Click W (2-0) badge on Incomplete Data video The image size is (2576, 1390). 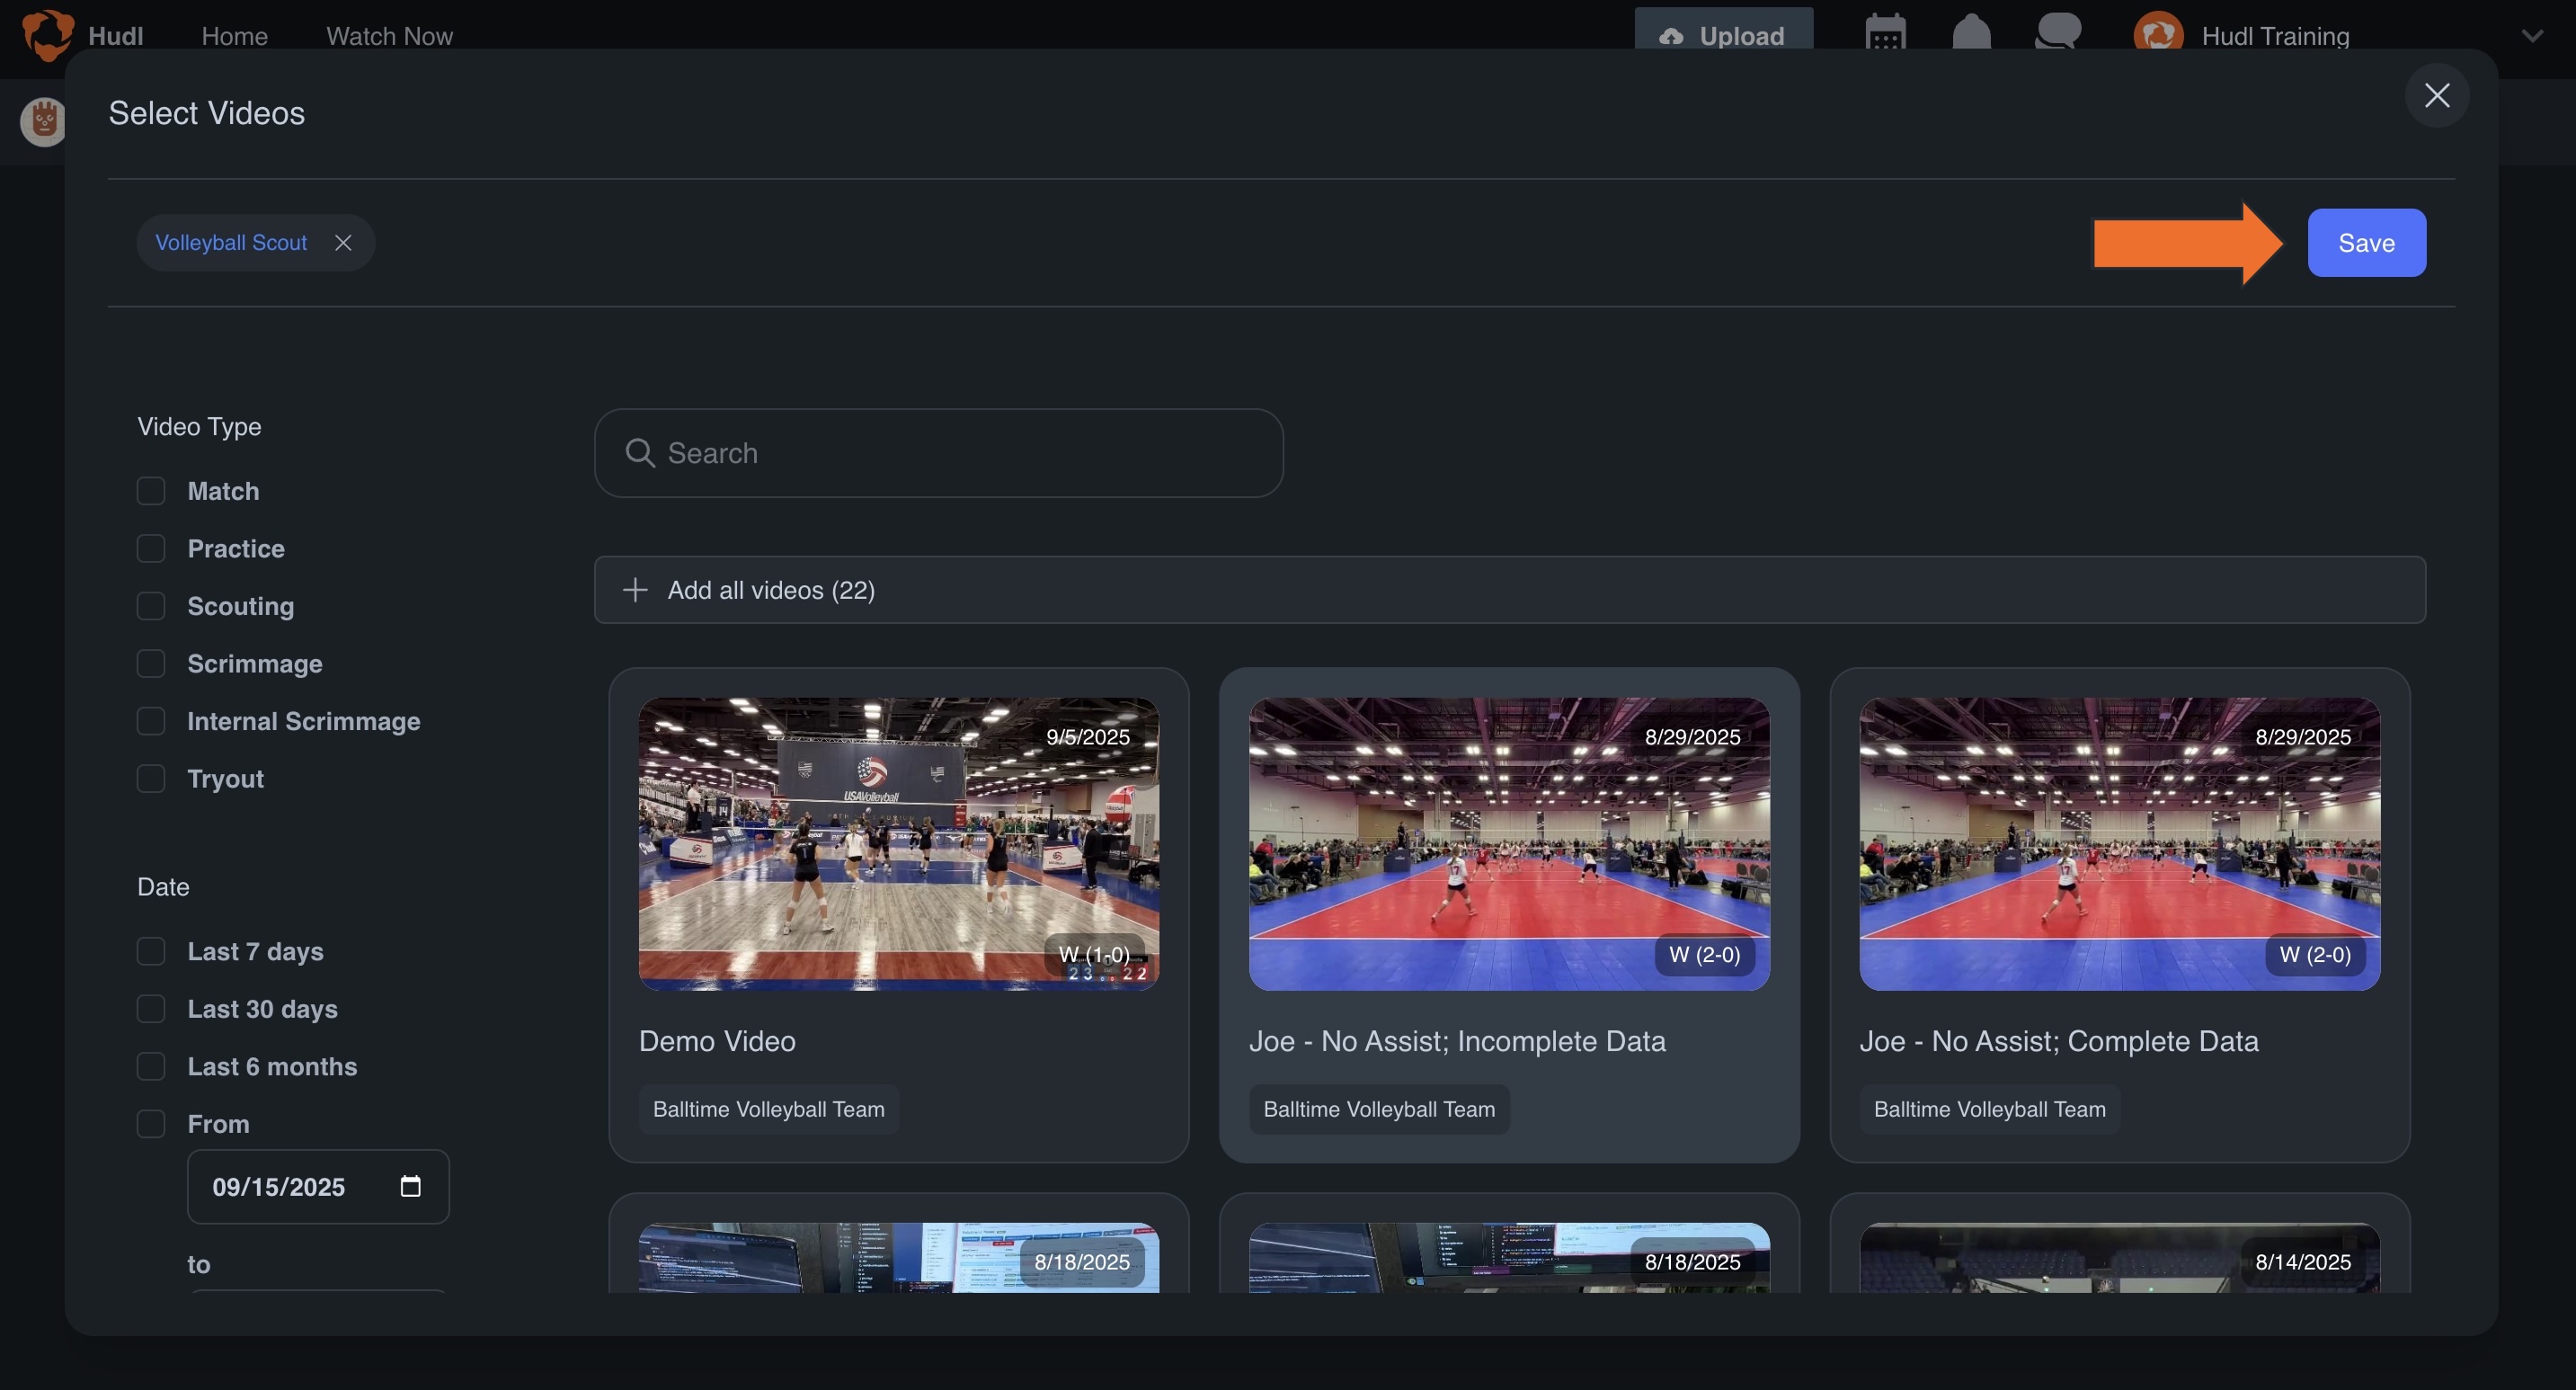[x=1704, y=954]
